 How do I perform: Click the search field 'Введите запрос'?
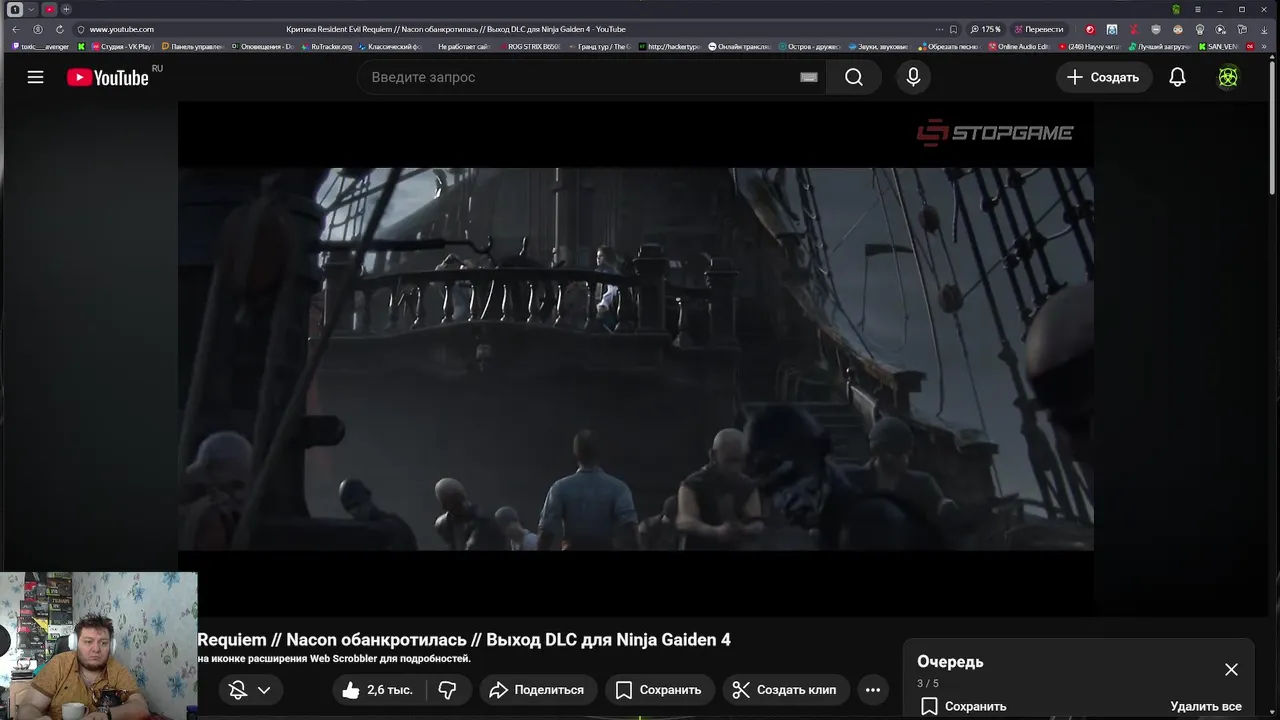[590, 77]
